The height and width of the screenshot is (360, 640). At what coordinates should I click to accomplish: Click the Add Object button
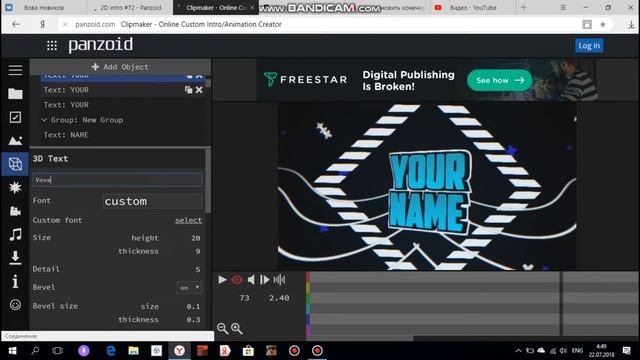(x=120, y=67)
